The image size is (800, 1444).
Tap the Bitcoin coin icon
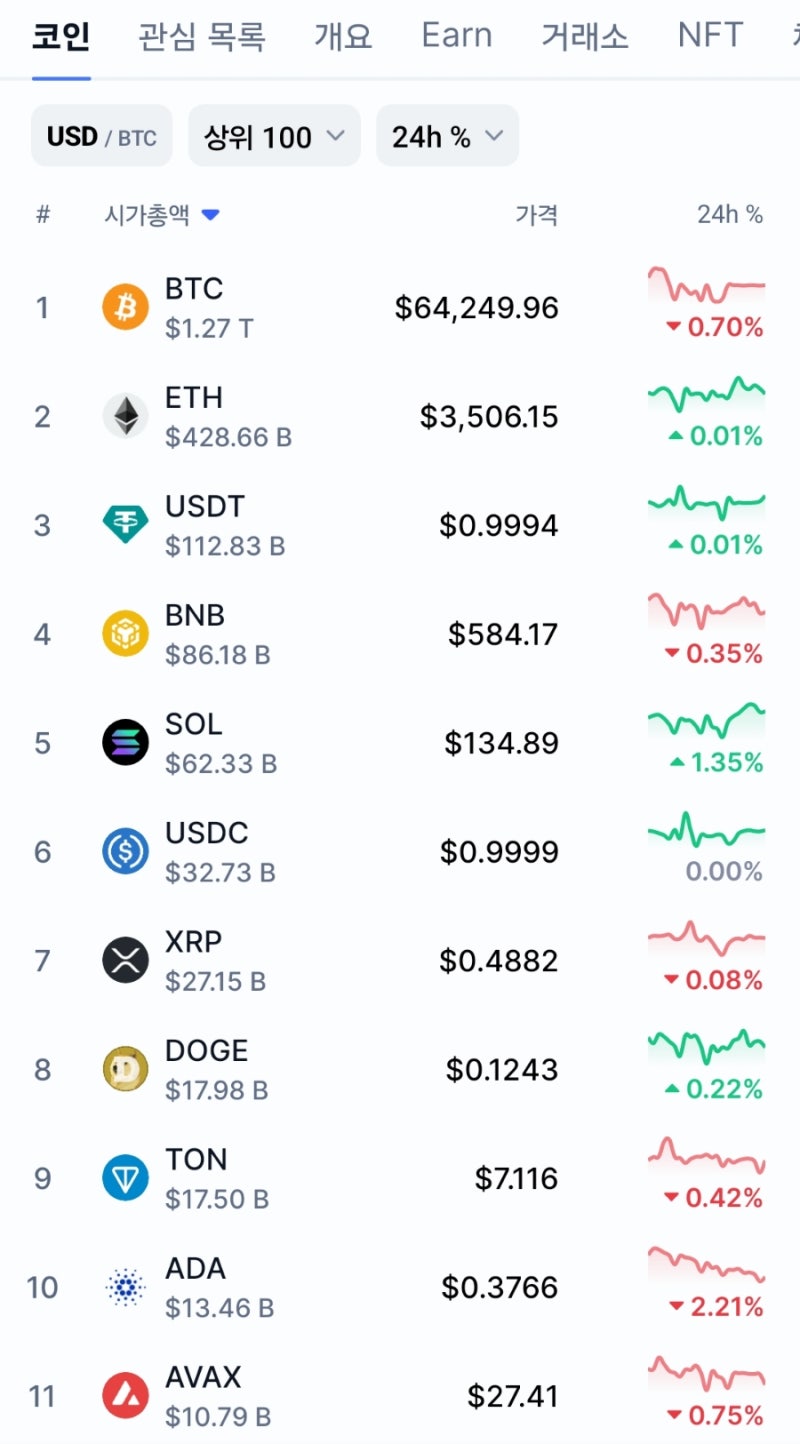(125, 307)
